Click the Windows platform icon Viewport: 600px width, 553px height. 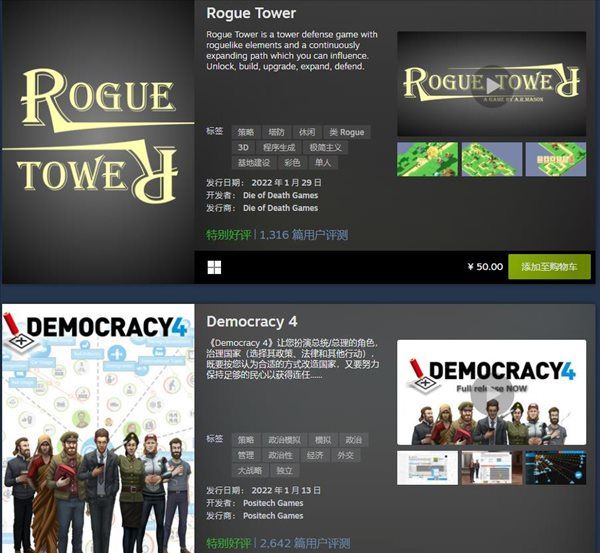[x=214, y=268]
